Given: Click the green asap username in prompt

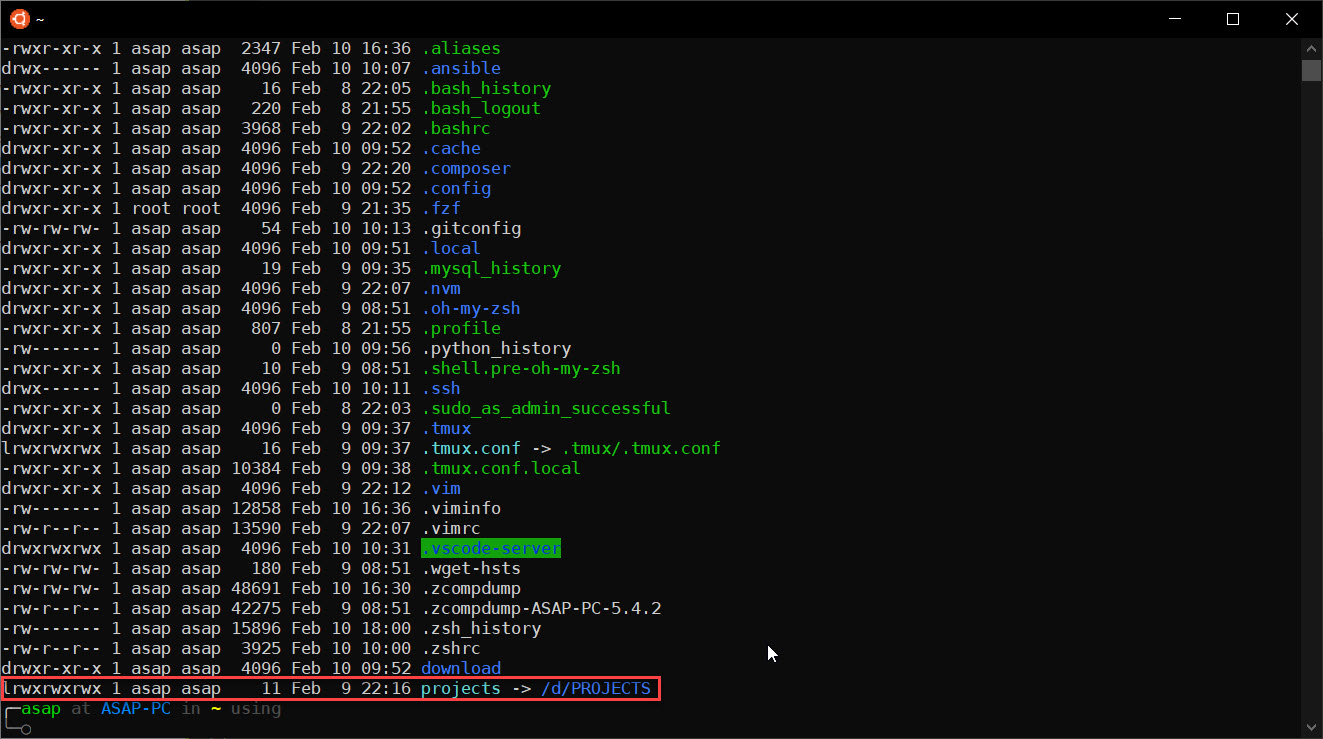Looking at the screenshot, I should (x=41, y=708).
